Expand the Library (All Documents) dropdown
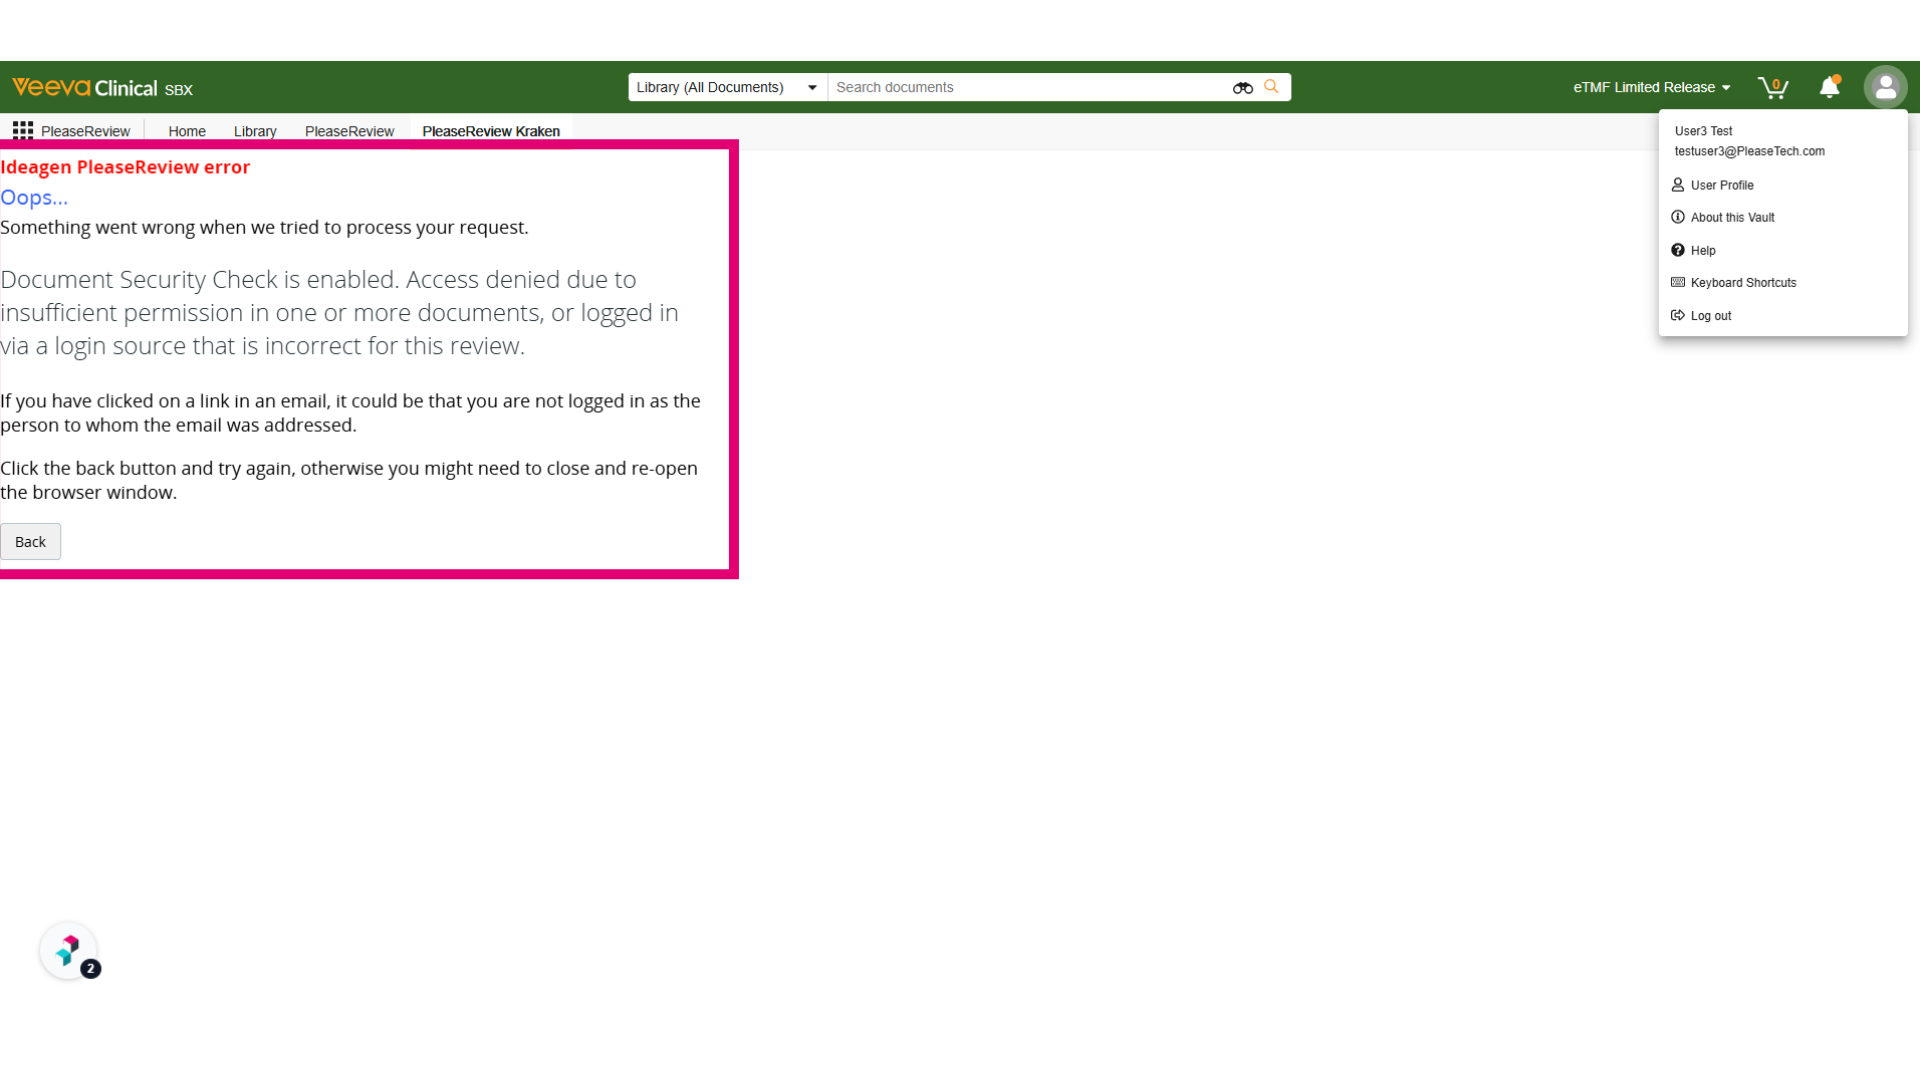Viewport: 1920px width, 1080px height. tap(727, 87)
